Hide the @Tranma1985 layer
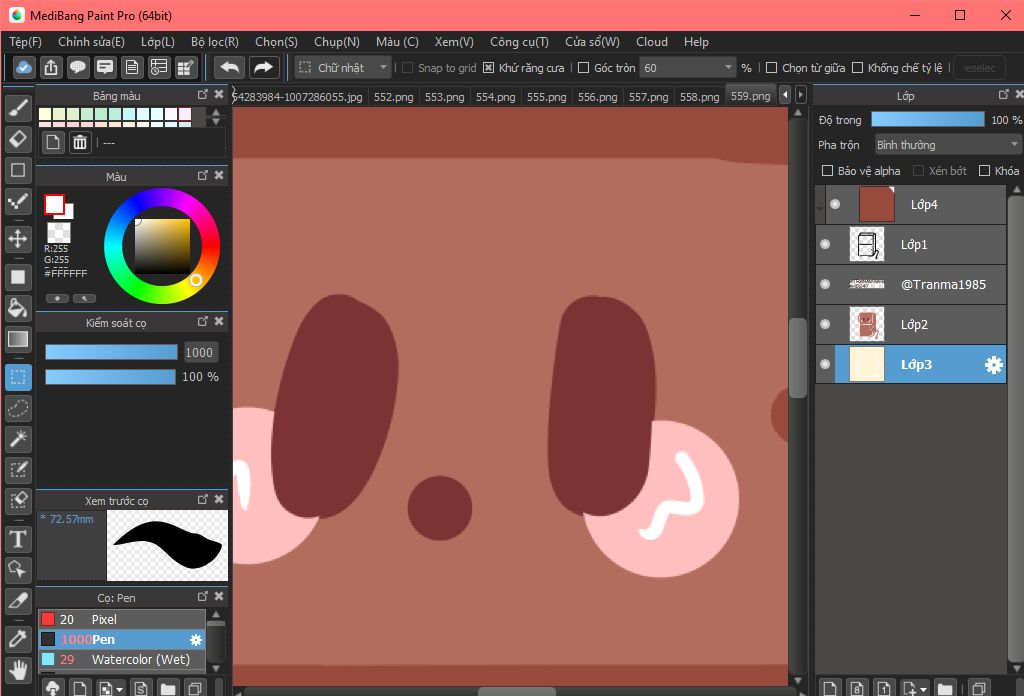This screenshot has width=1024, height=696. pyautogui.click(x=825, y=284)
